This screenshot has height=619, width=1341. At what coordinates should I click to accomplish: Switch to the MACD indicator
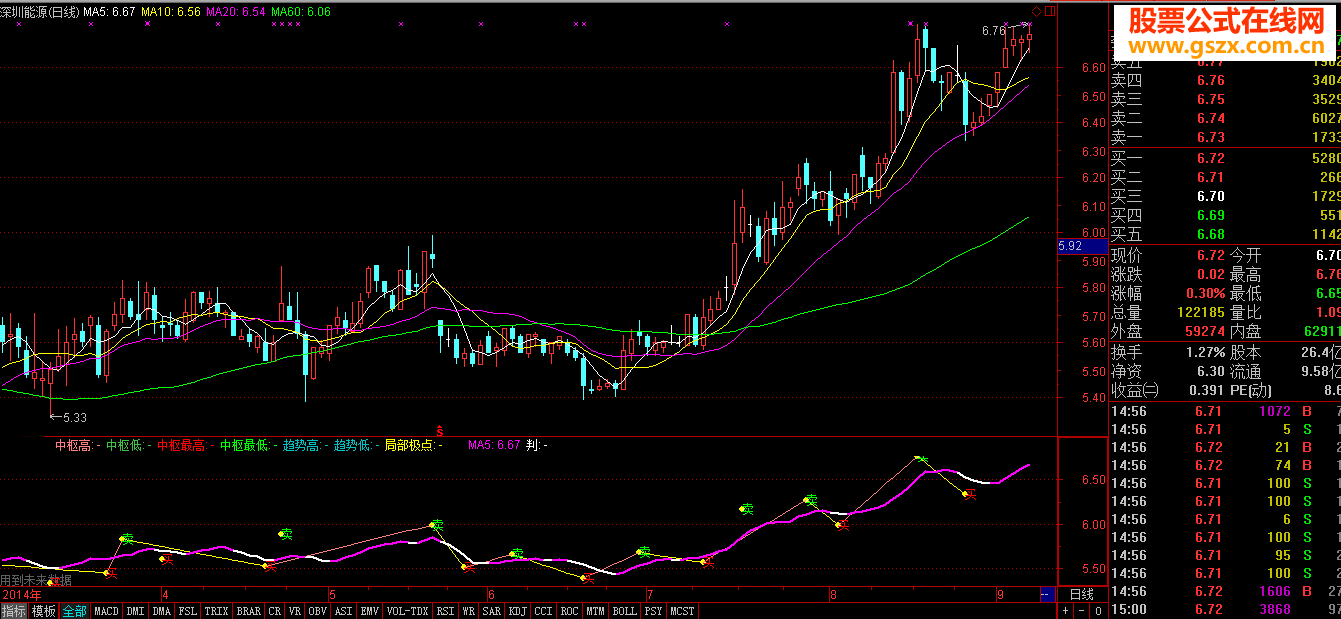coord(106,610)
